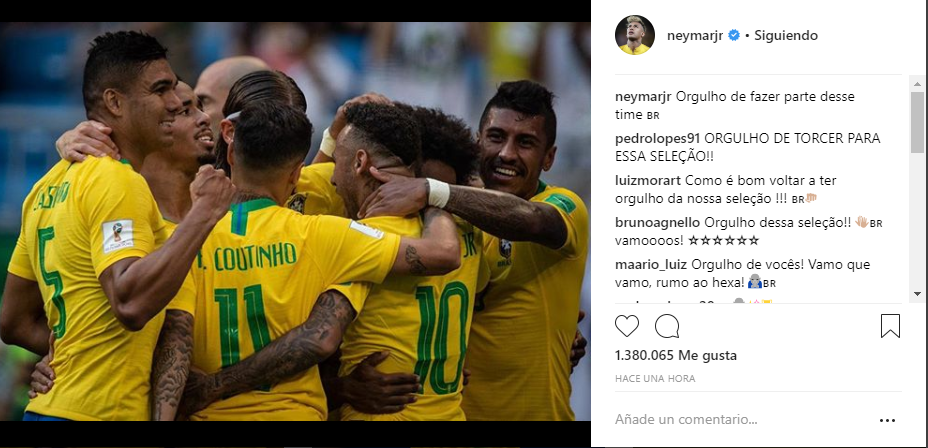Viewport: 928px width, 448px height.
Task: Open pedrolopes91's profile from comment
Action: [x=658, y=138]
